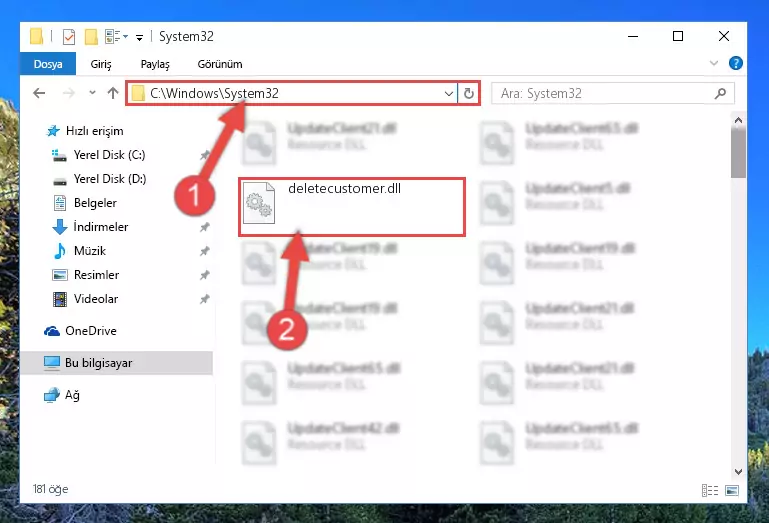Image resolution: width=769 pixels, height=523 pixels.
Task: Click pin icon next to Videolar
Action: click(205, 299)
